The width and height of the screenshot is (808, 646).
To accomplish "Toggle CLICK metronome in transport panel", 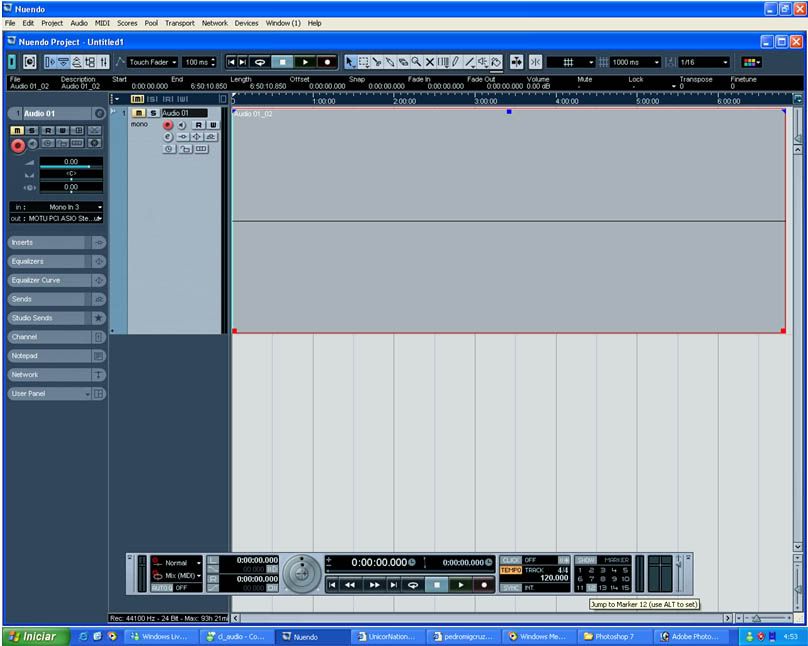I will tap(511, 560).
